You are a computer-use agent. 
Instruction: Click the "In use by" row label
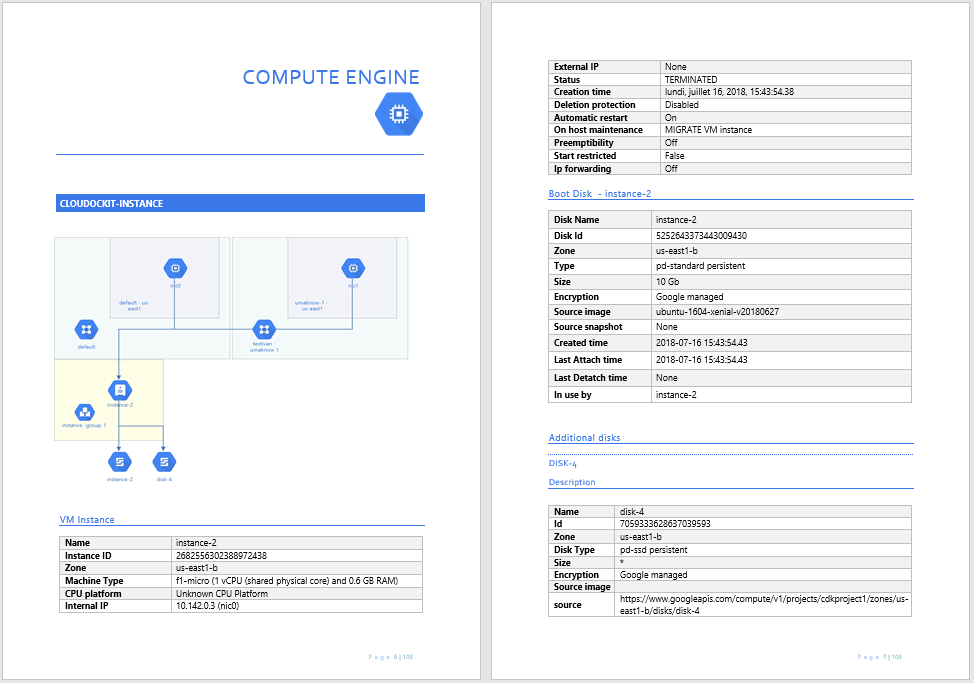coord(573,395)
